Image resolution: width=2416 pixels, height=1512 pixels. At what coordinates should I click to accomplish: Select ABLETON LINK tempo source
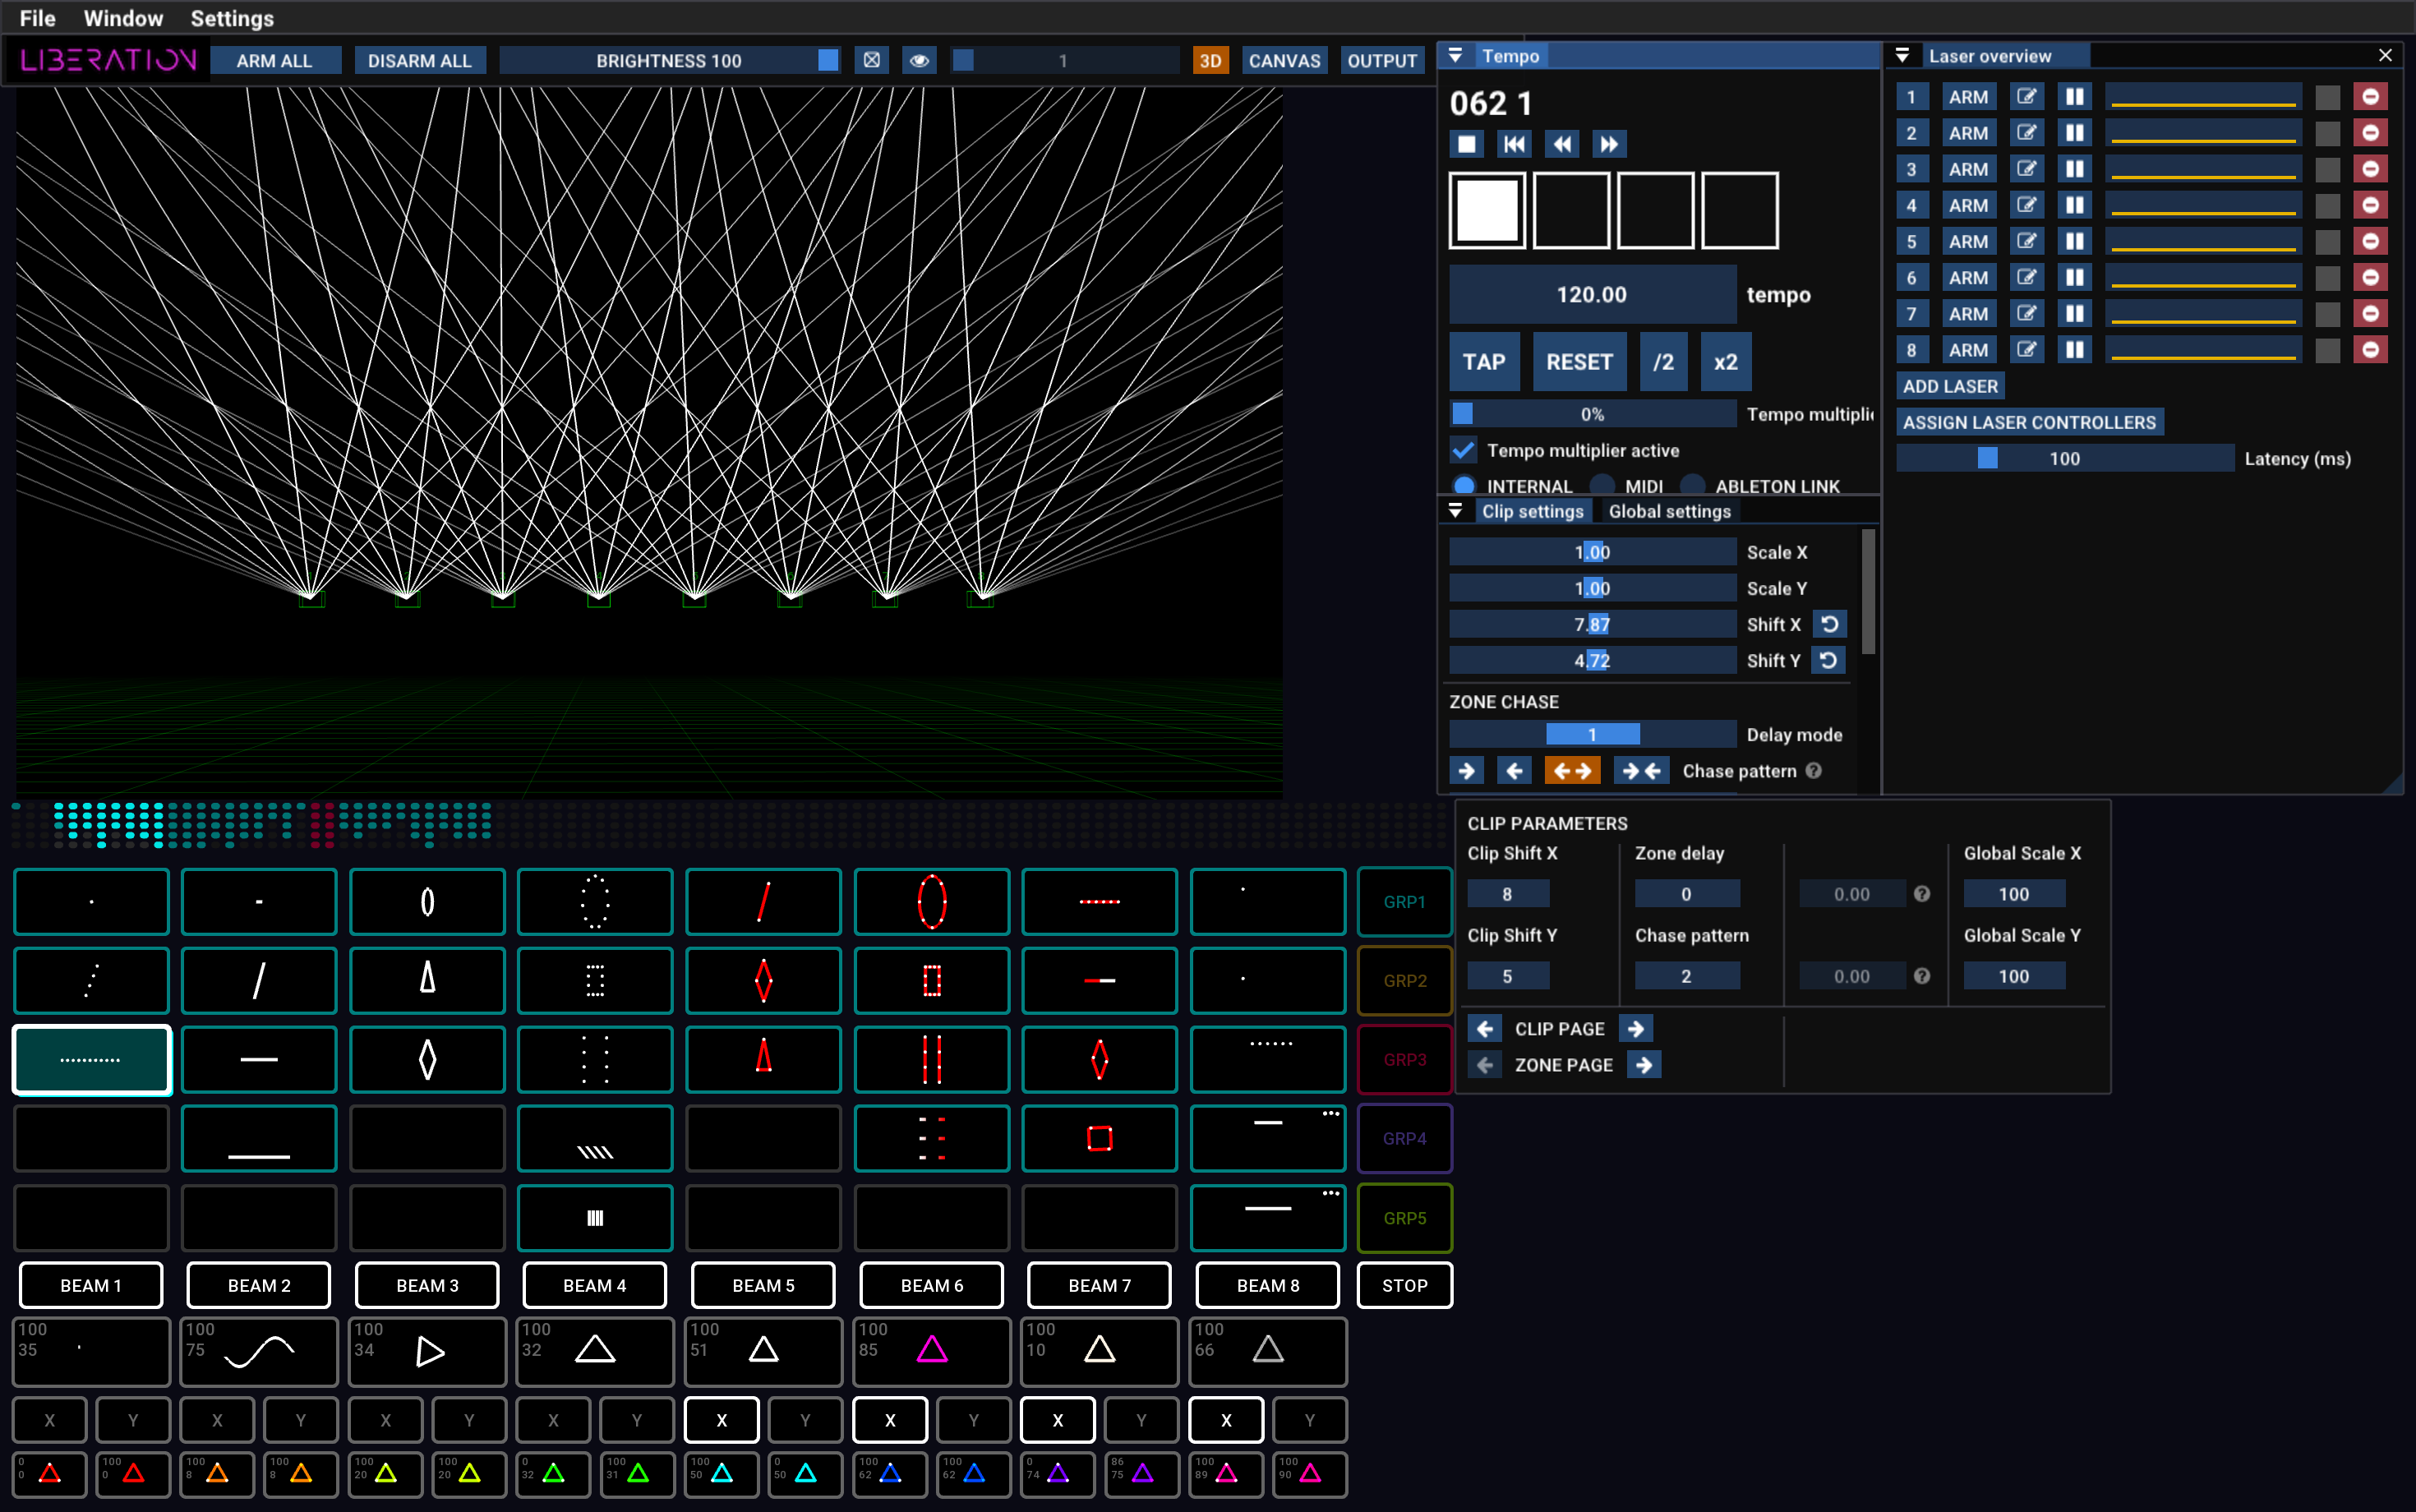(1693, 485)
